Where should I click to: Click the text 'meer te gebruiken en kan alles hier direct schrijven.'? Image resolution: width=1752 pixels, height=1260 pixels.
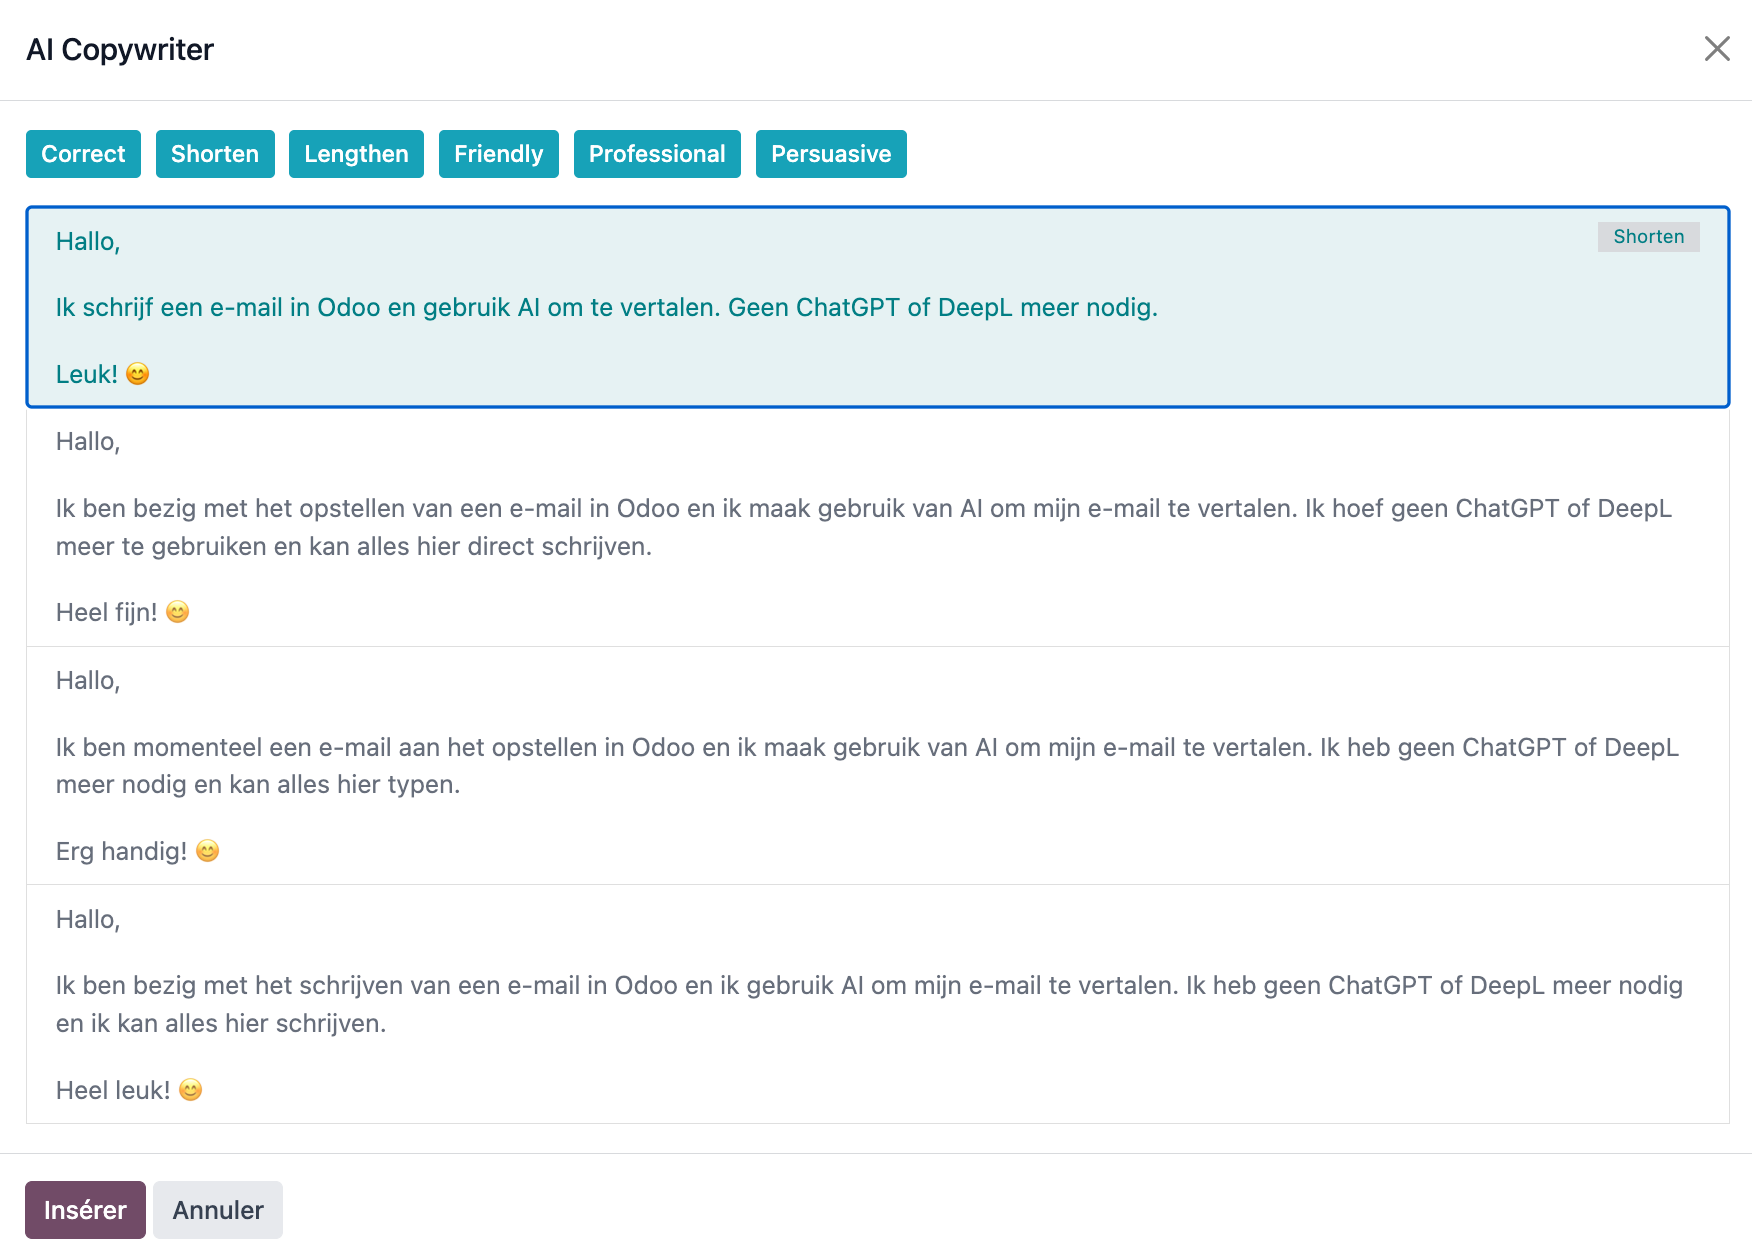click(354, 546)
